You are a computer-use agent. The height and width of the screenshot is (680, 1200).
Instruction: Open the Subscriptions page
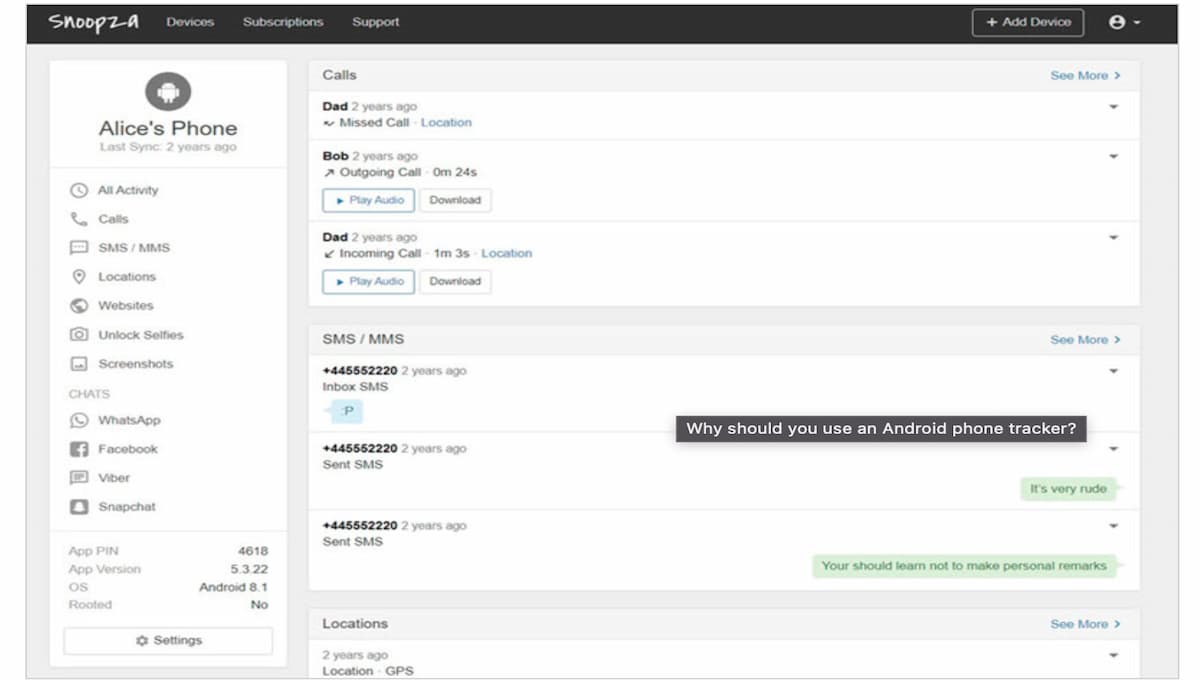click(x=283, y=21)
